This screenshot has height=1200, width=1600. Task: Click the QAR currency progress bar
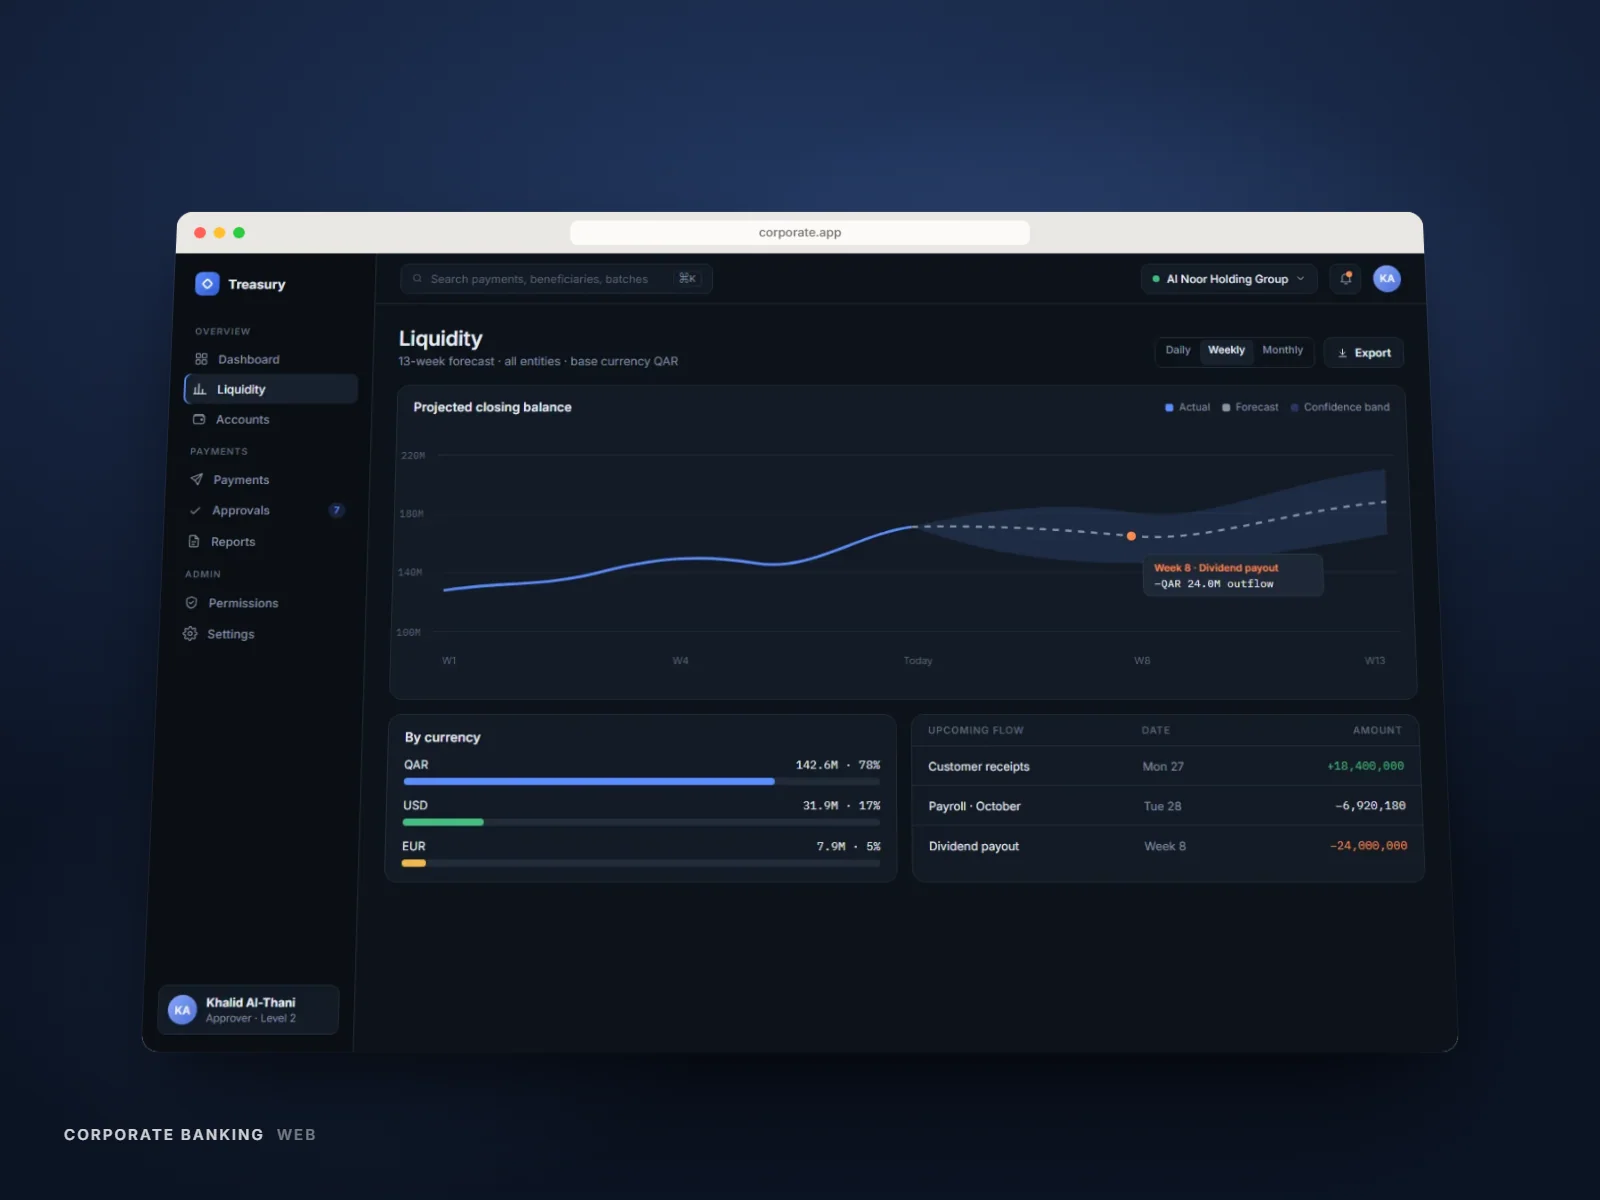(642, 781)
